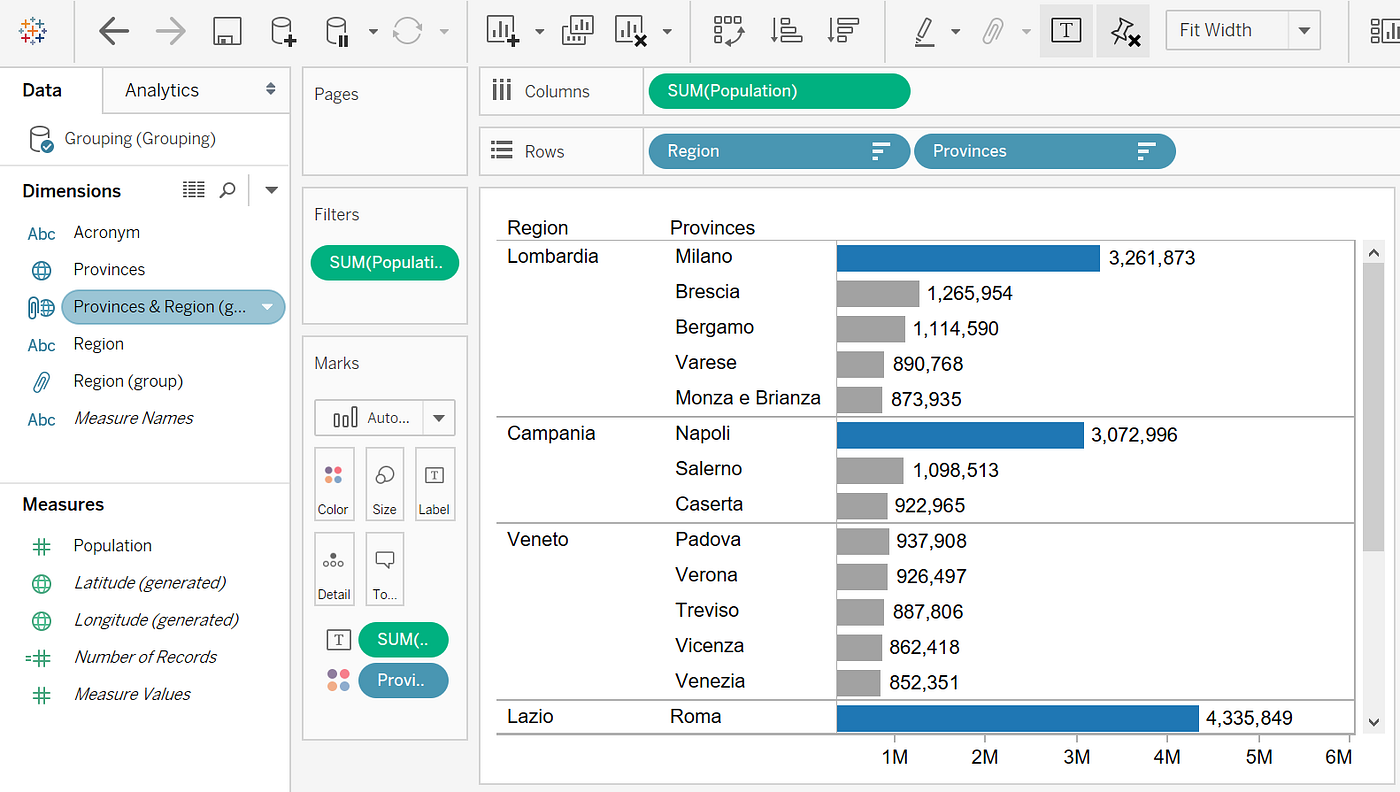The image size is (1400, 792).
Task: Save the workbook using the save icon
Action: pyautogui.click(x=227, y=30)
